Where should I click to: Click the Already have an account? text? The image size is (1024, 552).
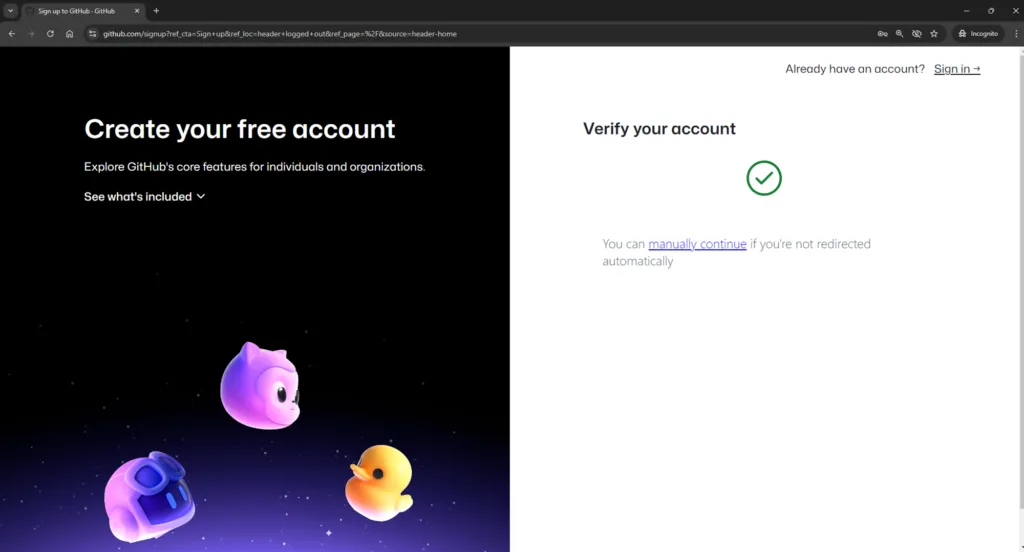point(855,69)
